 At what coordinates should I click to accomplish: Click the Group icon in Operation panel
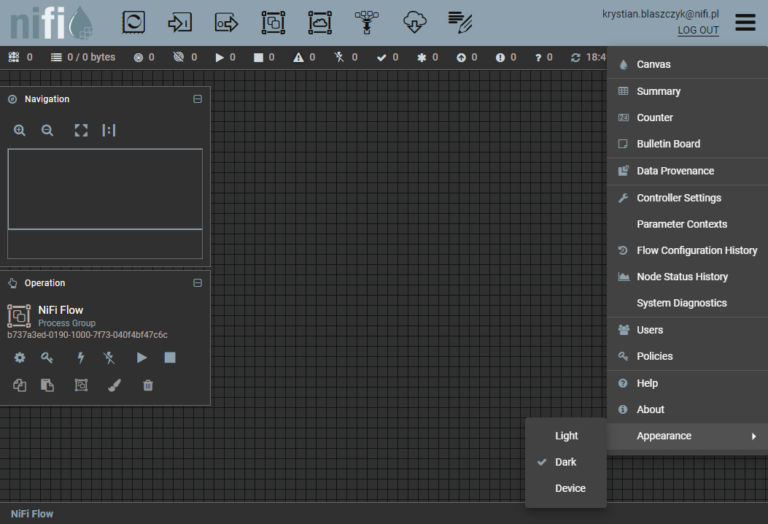81,385
